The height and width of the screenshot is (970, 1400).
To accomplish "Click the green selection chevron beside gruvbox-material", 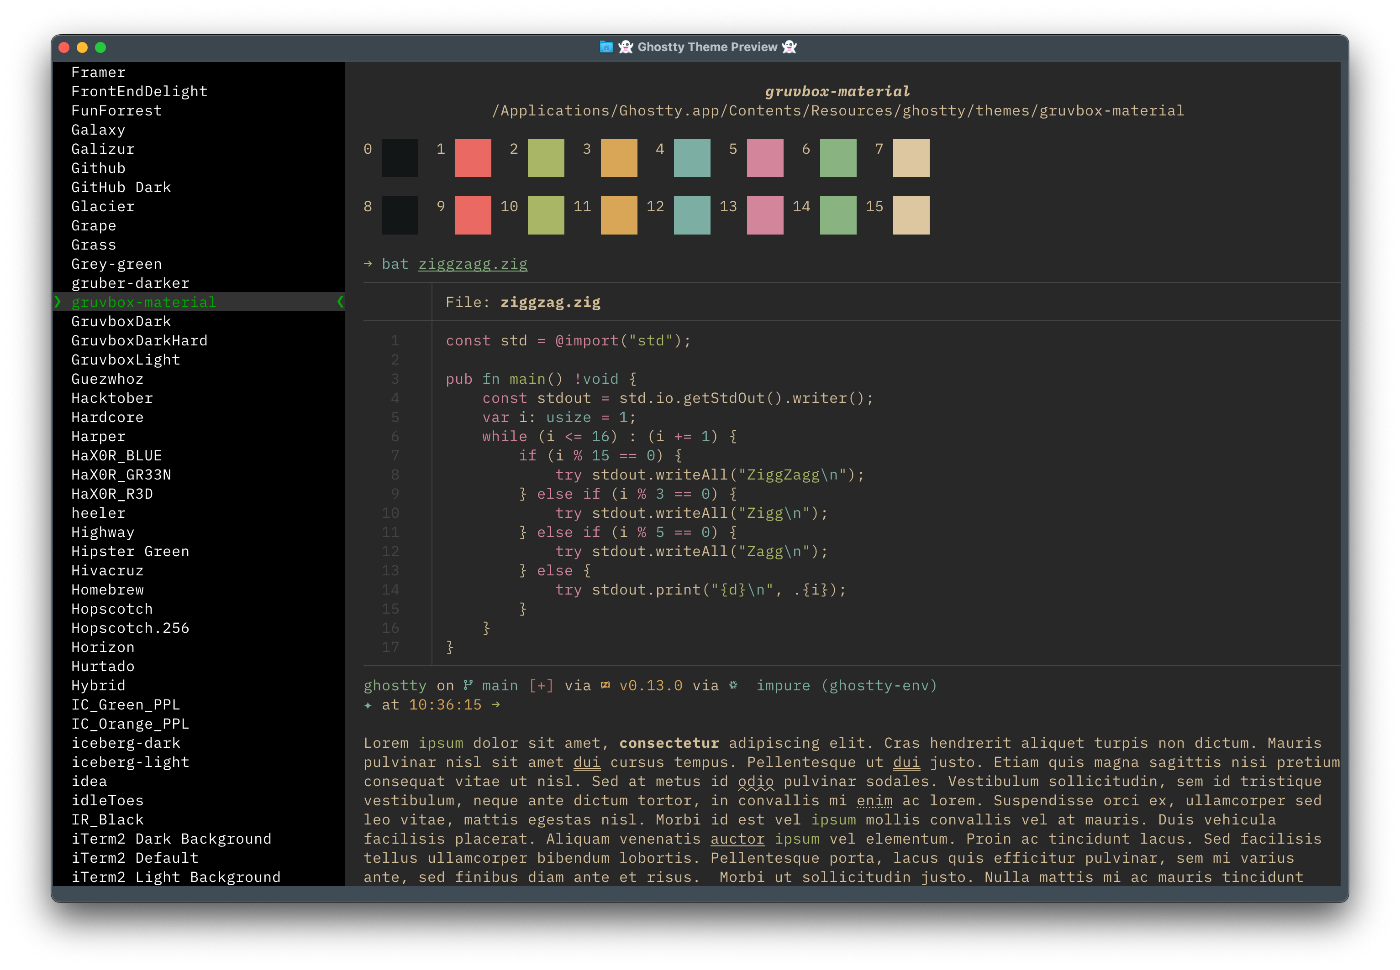I will [x=57, y=302].
